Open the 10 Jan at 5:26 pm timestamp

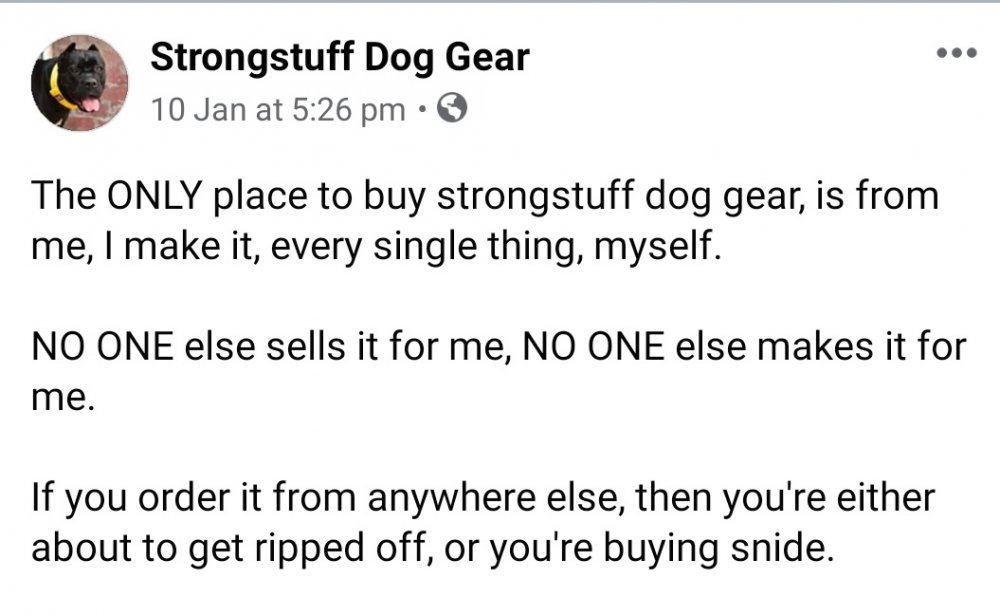pos(278,110)
